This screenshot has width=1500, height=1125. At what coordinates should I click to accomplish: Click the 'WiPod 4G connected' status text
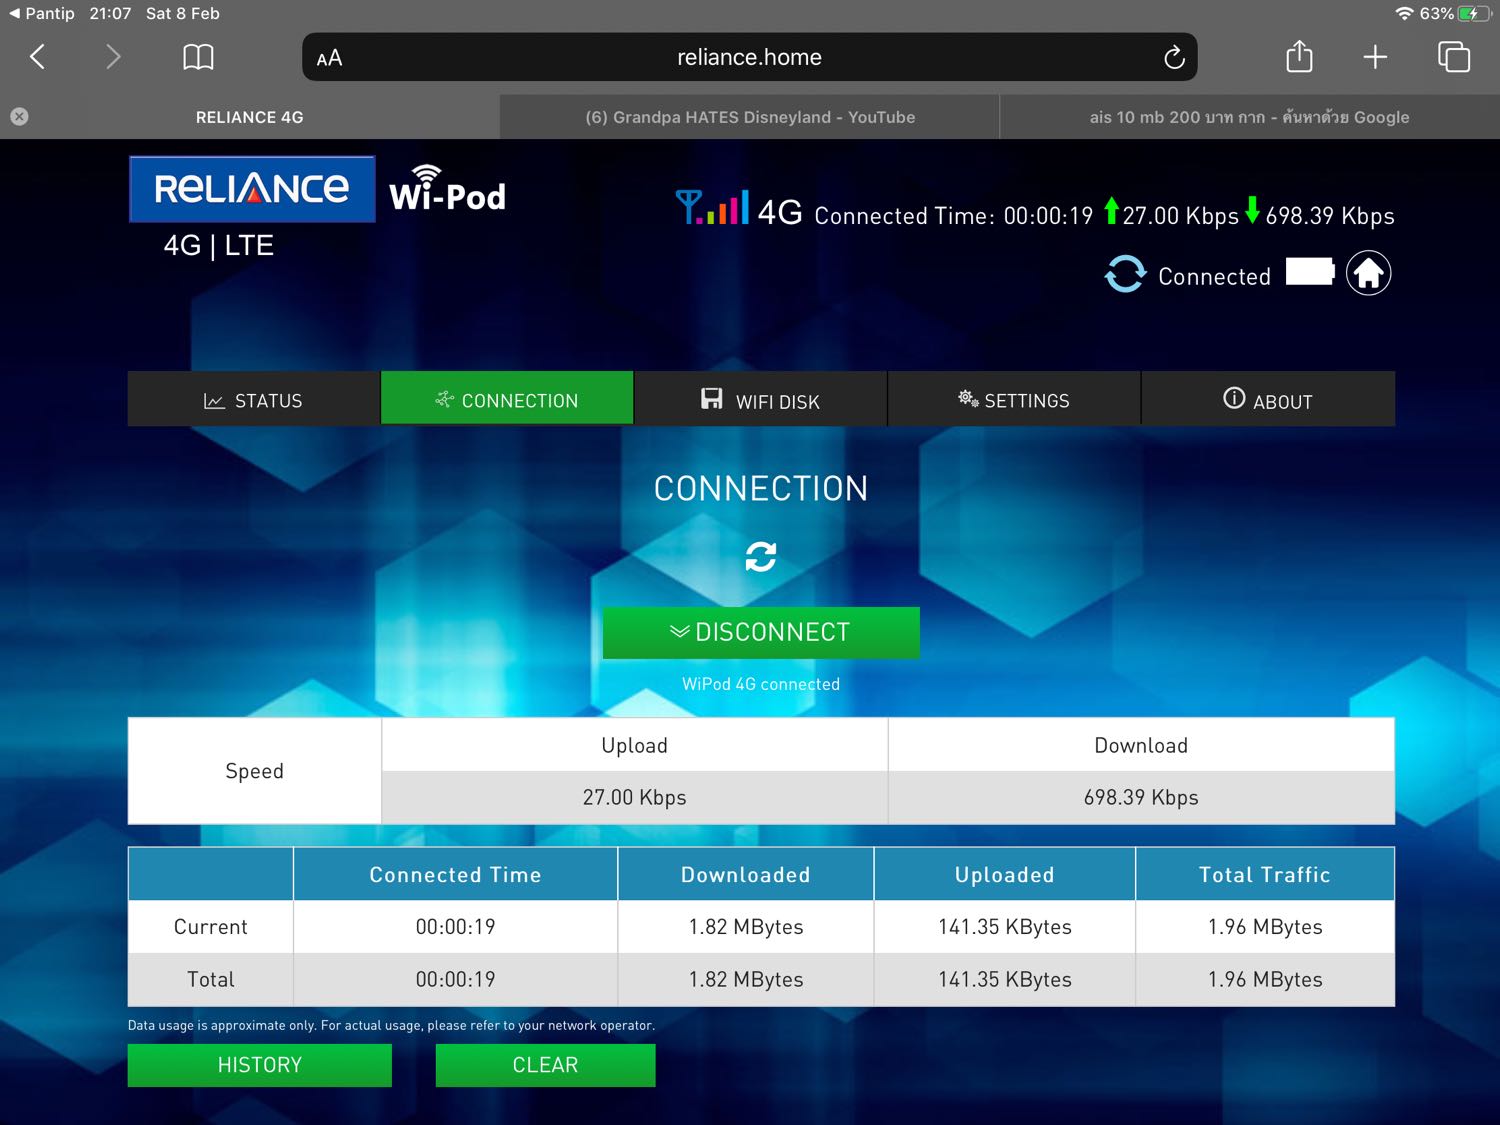click(761, 684)
